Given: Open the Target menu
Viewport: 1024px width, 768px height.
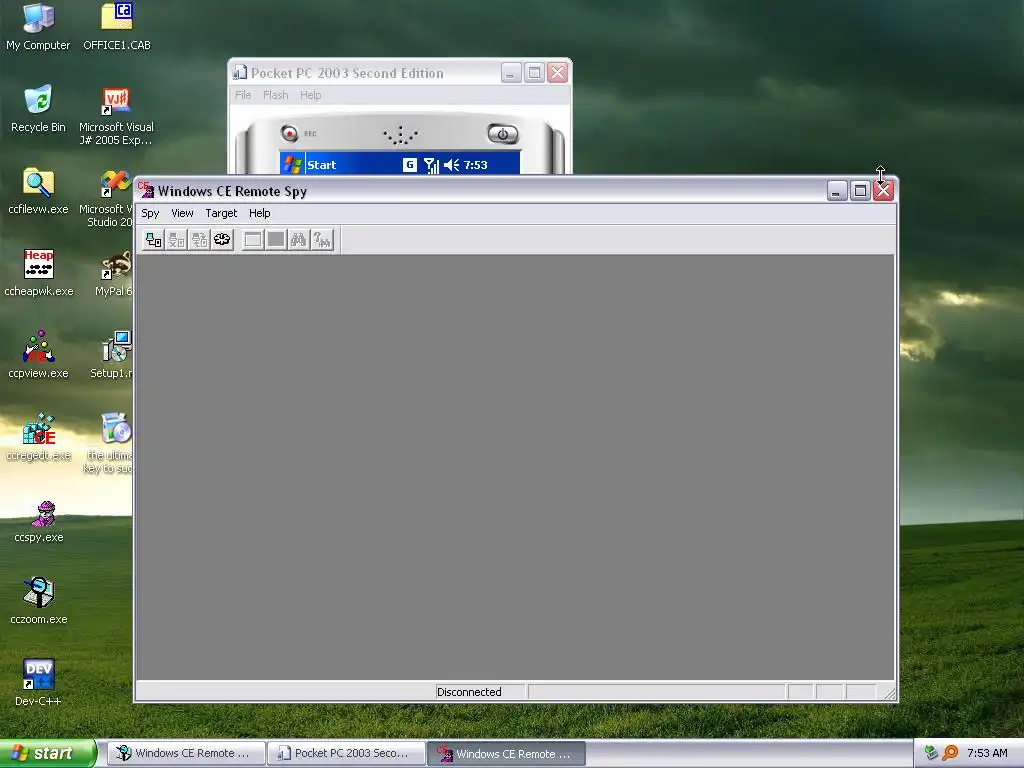Looking at the screenshot, I should (221, 213).
